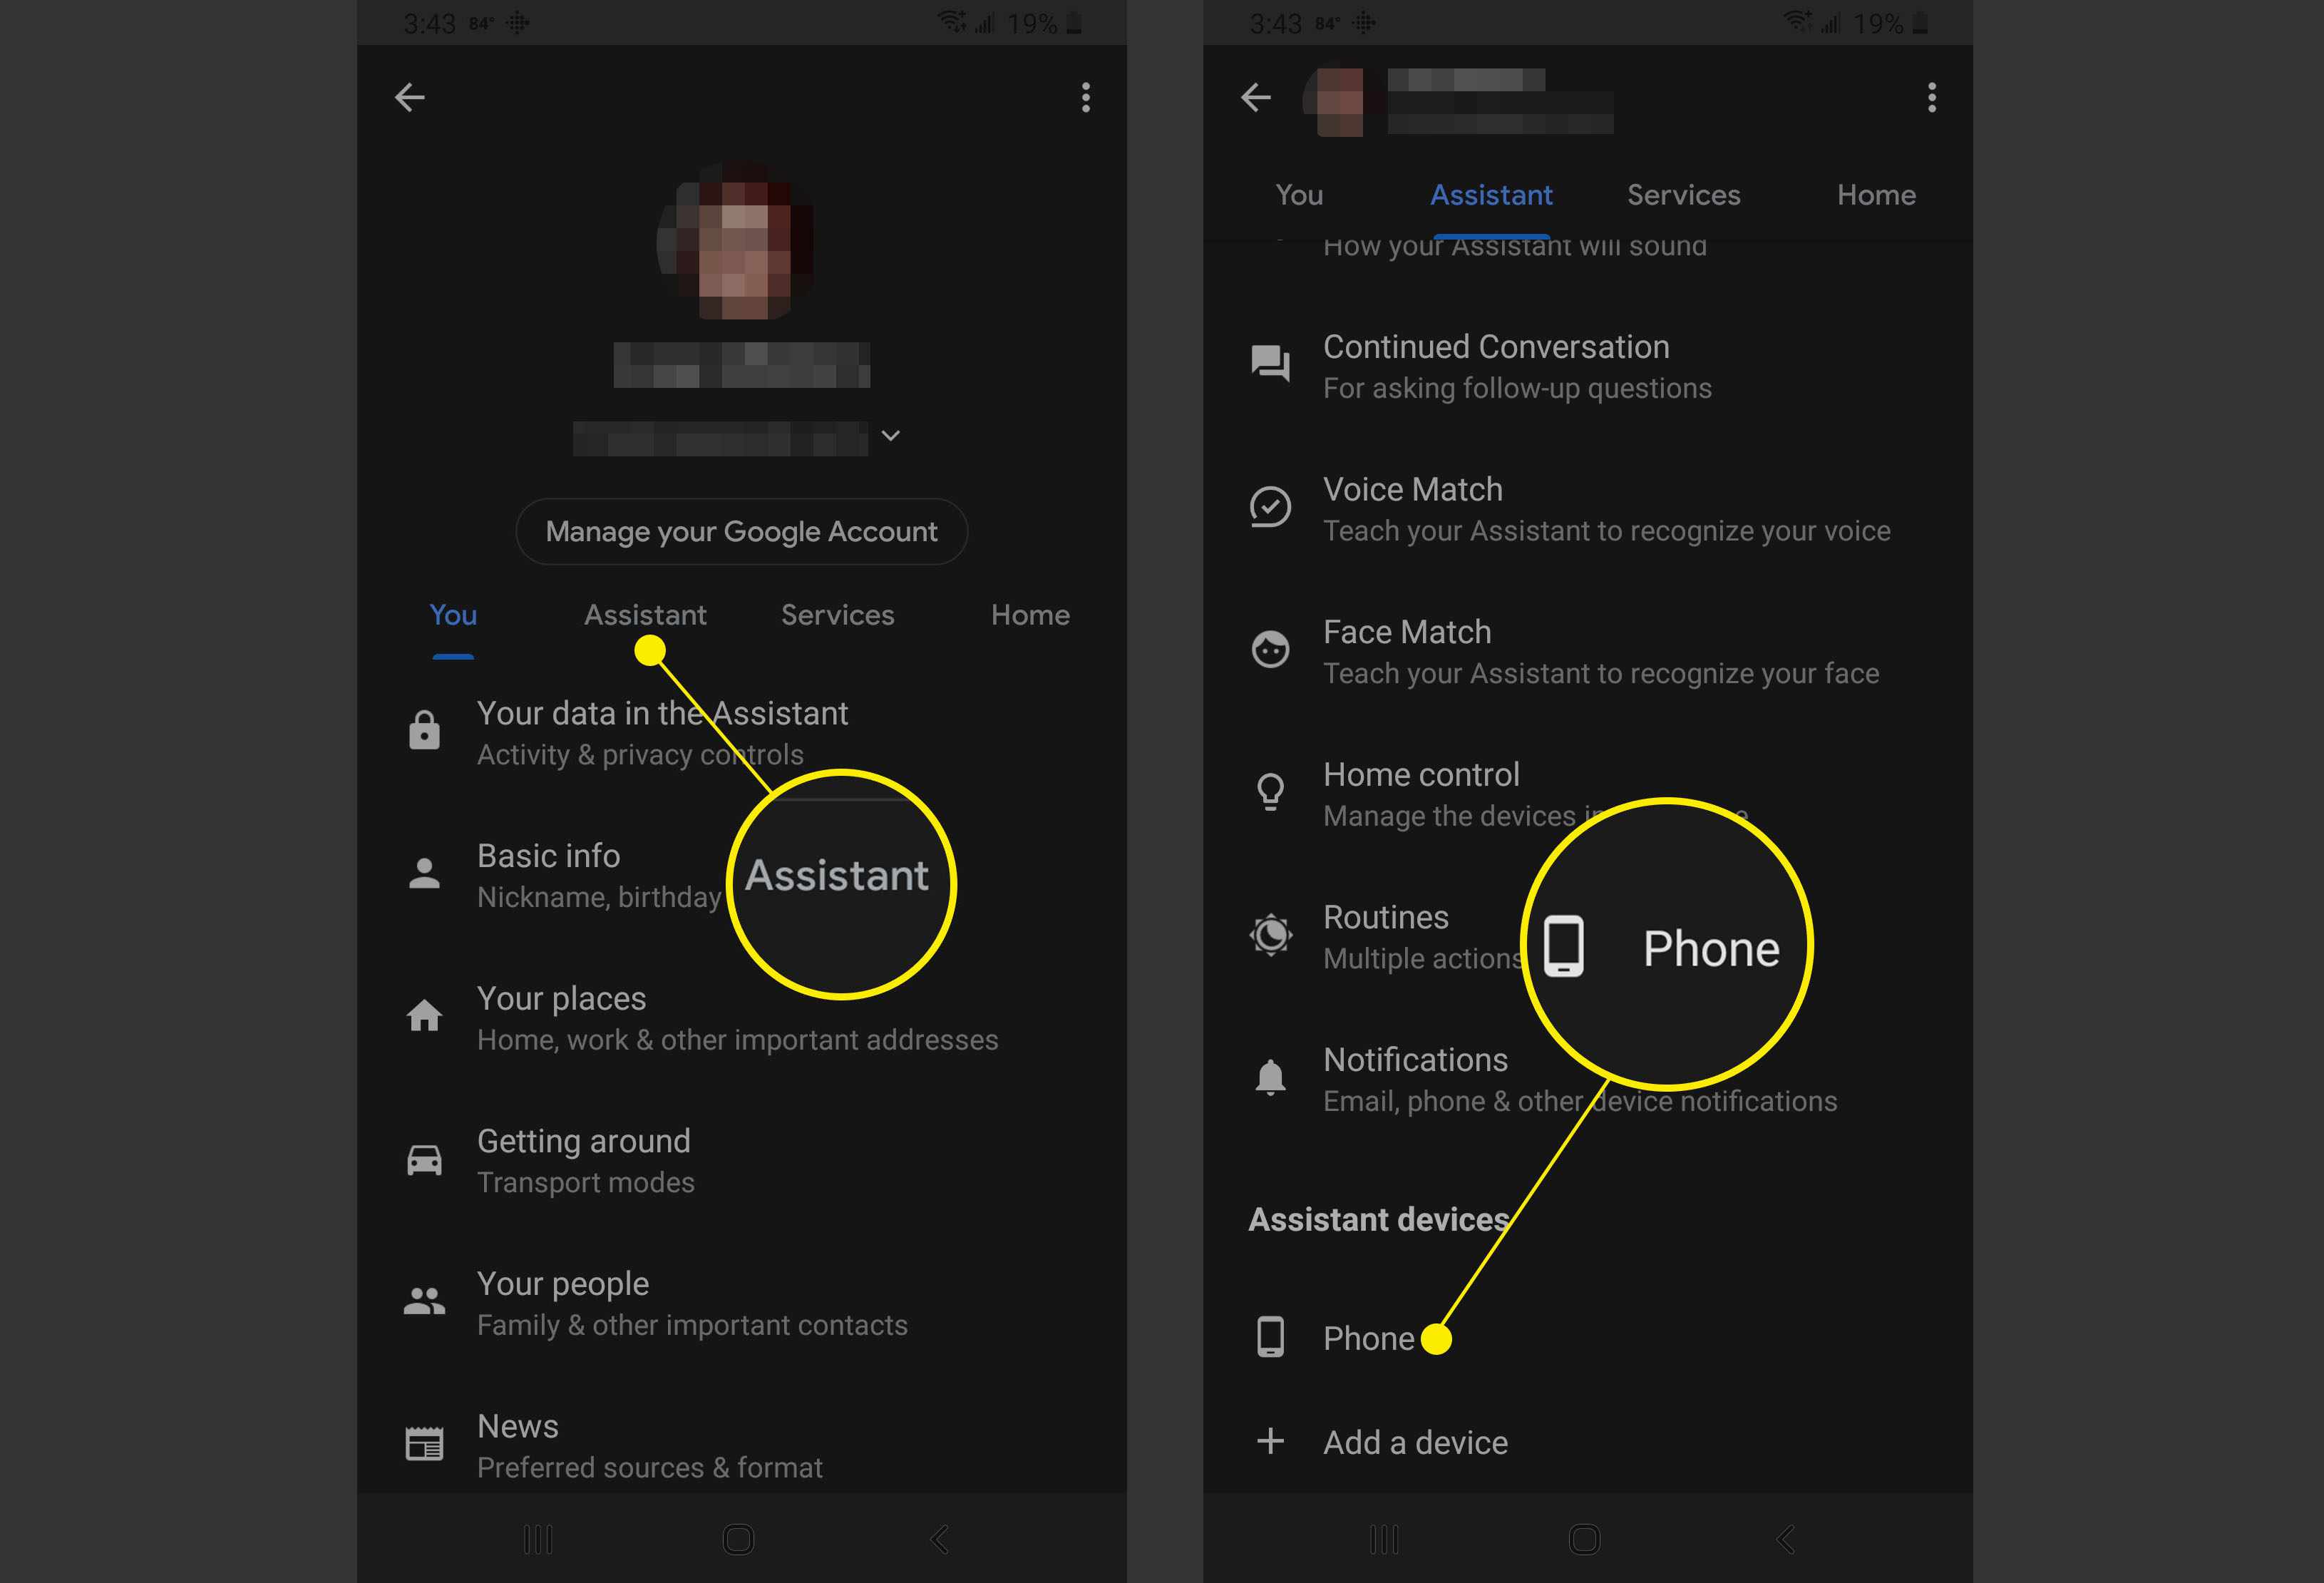This screenshot has height=1583, width=2324.
Task: Select the You tab on the left screen
Action: pyautogui.click(x=453, y=615)
